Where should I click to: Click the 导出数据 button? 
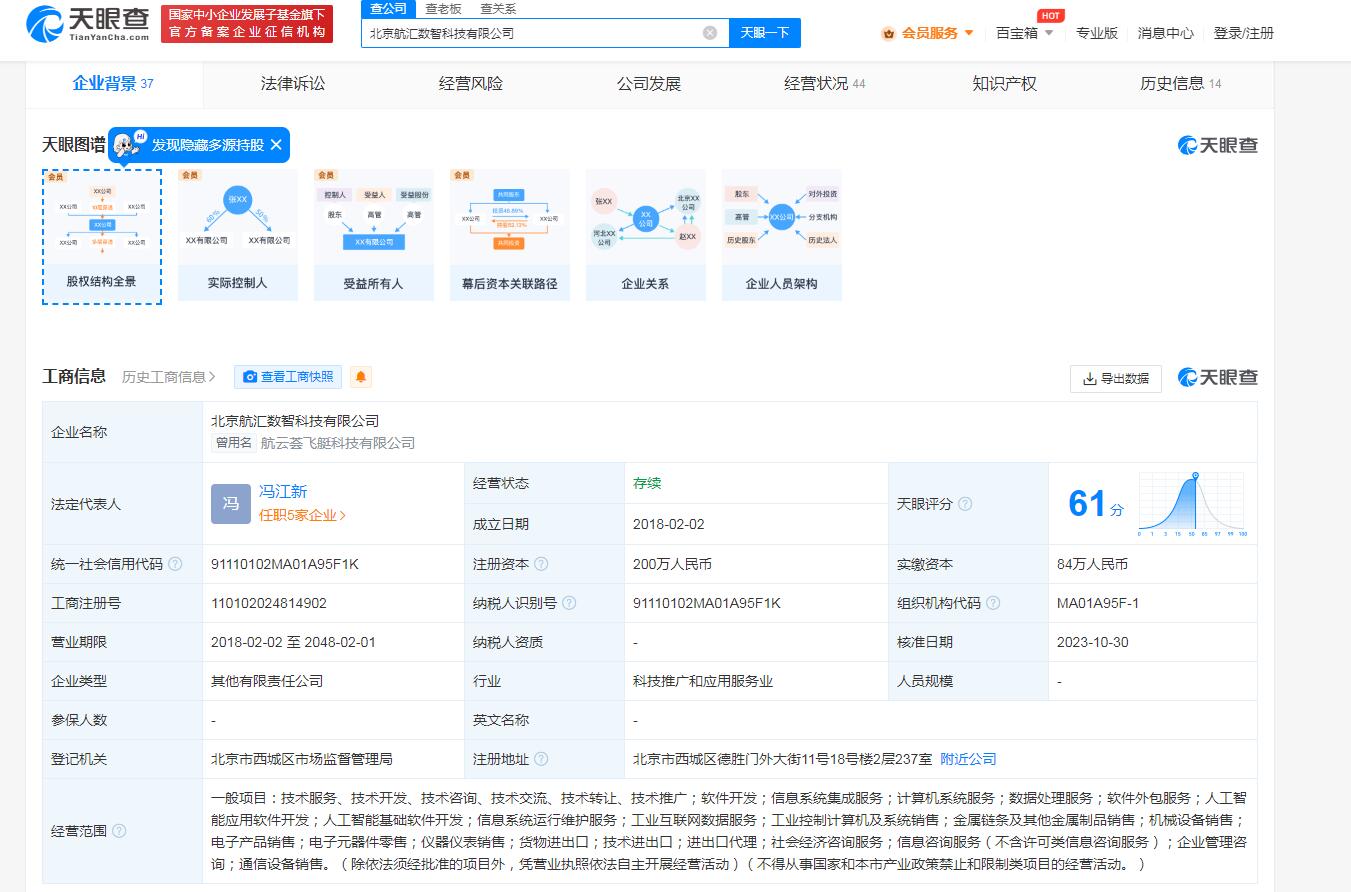(x=1116, y=379)
